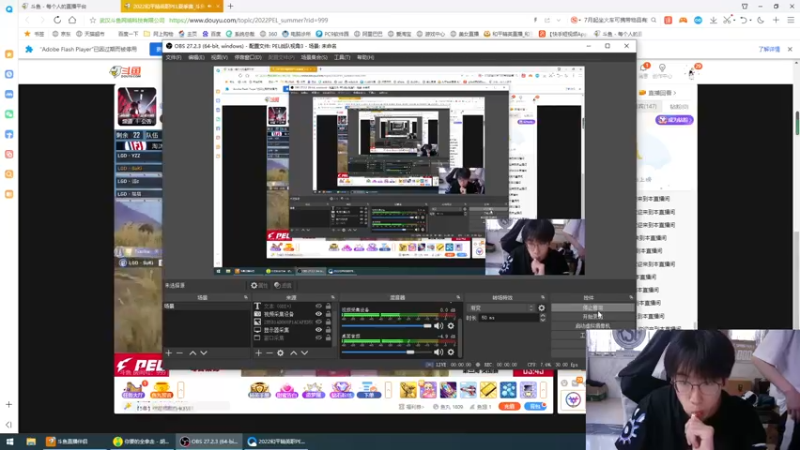Toggle lock on the 视频采集设备 source
This screenshot has height=450, width=800.
pyautogui.click(x=328, y=314)
